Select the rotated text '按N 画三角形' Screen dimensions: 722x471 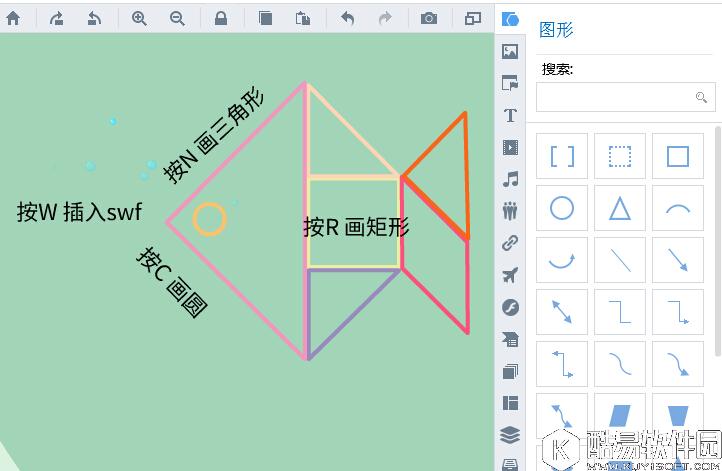tap(214, 136)
